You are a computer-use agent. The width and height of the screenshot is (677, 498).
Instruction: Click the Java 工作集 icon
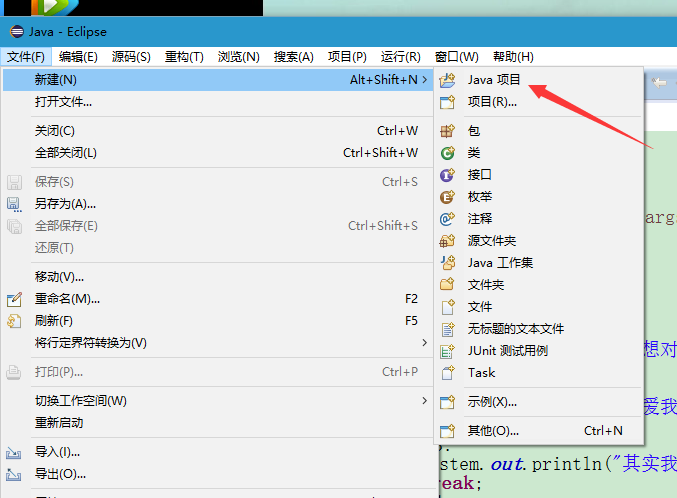[x=447, y=263]
